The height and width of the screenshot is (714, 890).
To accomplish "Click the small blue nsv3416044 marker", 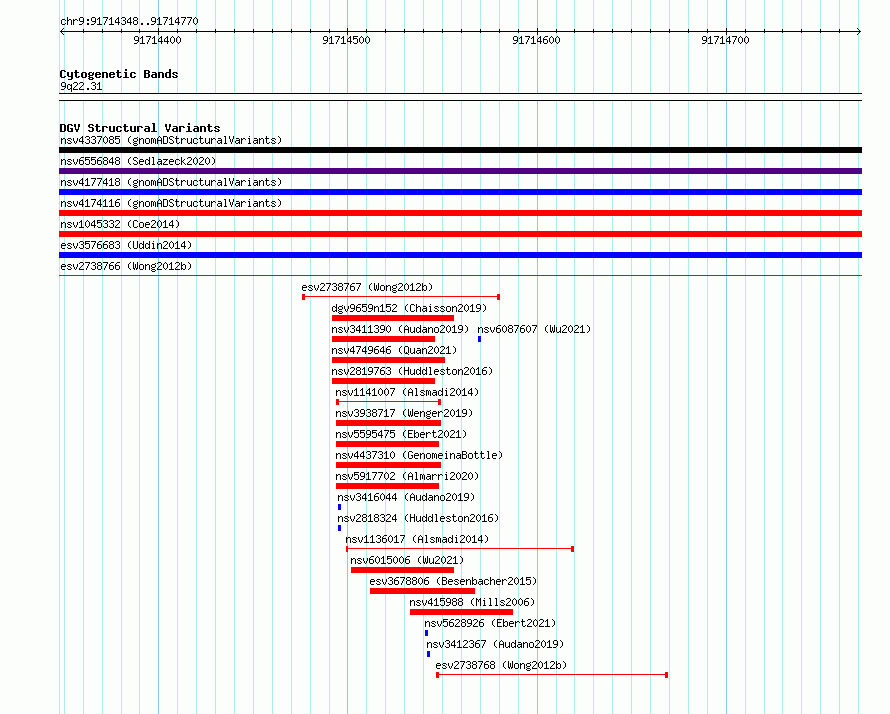I will tap(339, 507).
